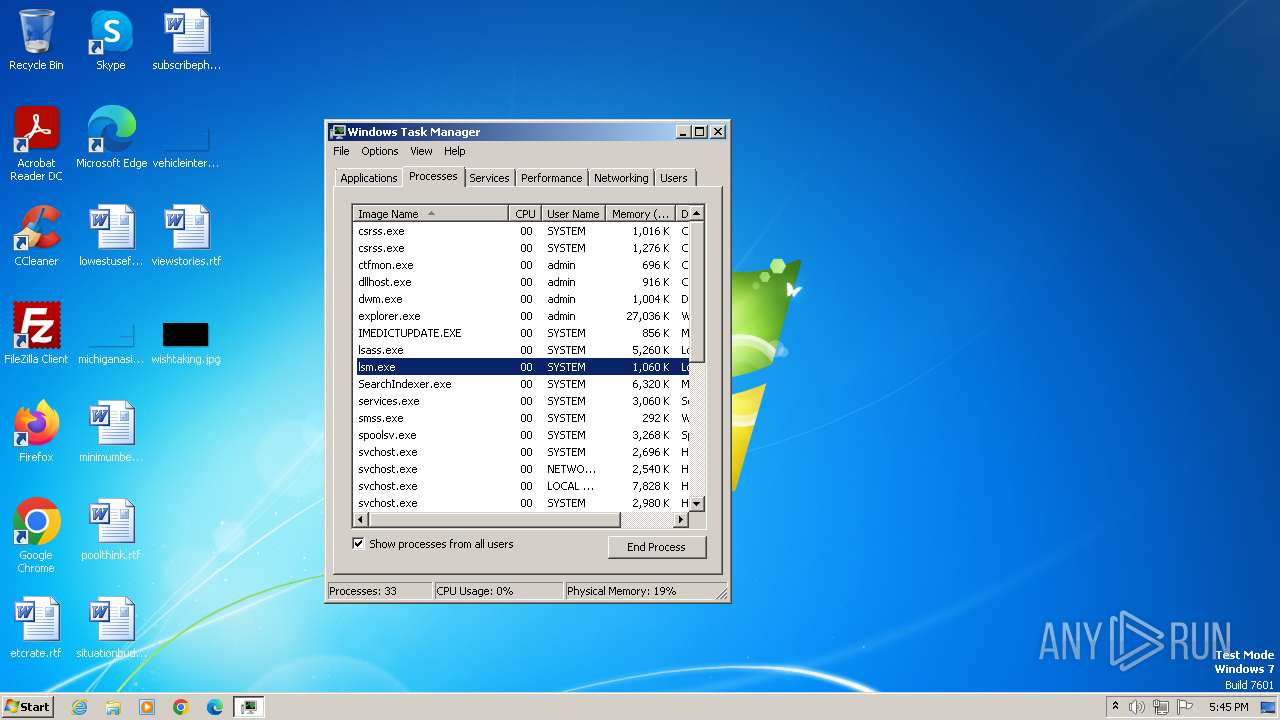Open Edge from the taskbar
Viewport: 1280px width, 720px height.
(215, 707)
